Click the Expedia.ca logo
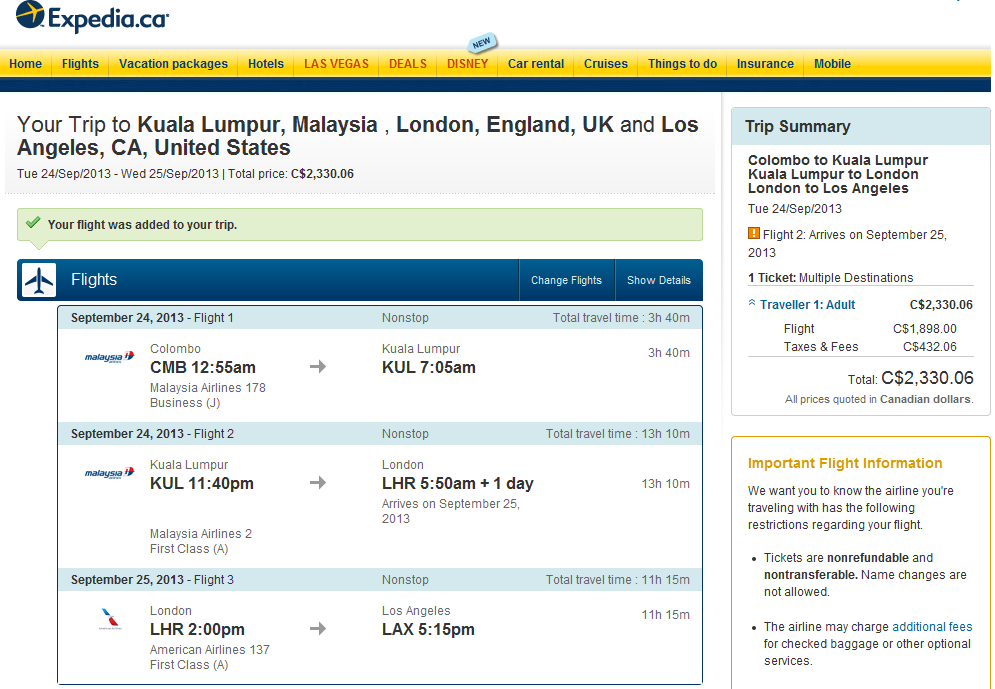The height and width of the screenshot is (689, 995). coord(92,17)
